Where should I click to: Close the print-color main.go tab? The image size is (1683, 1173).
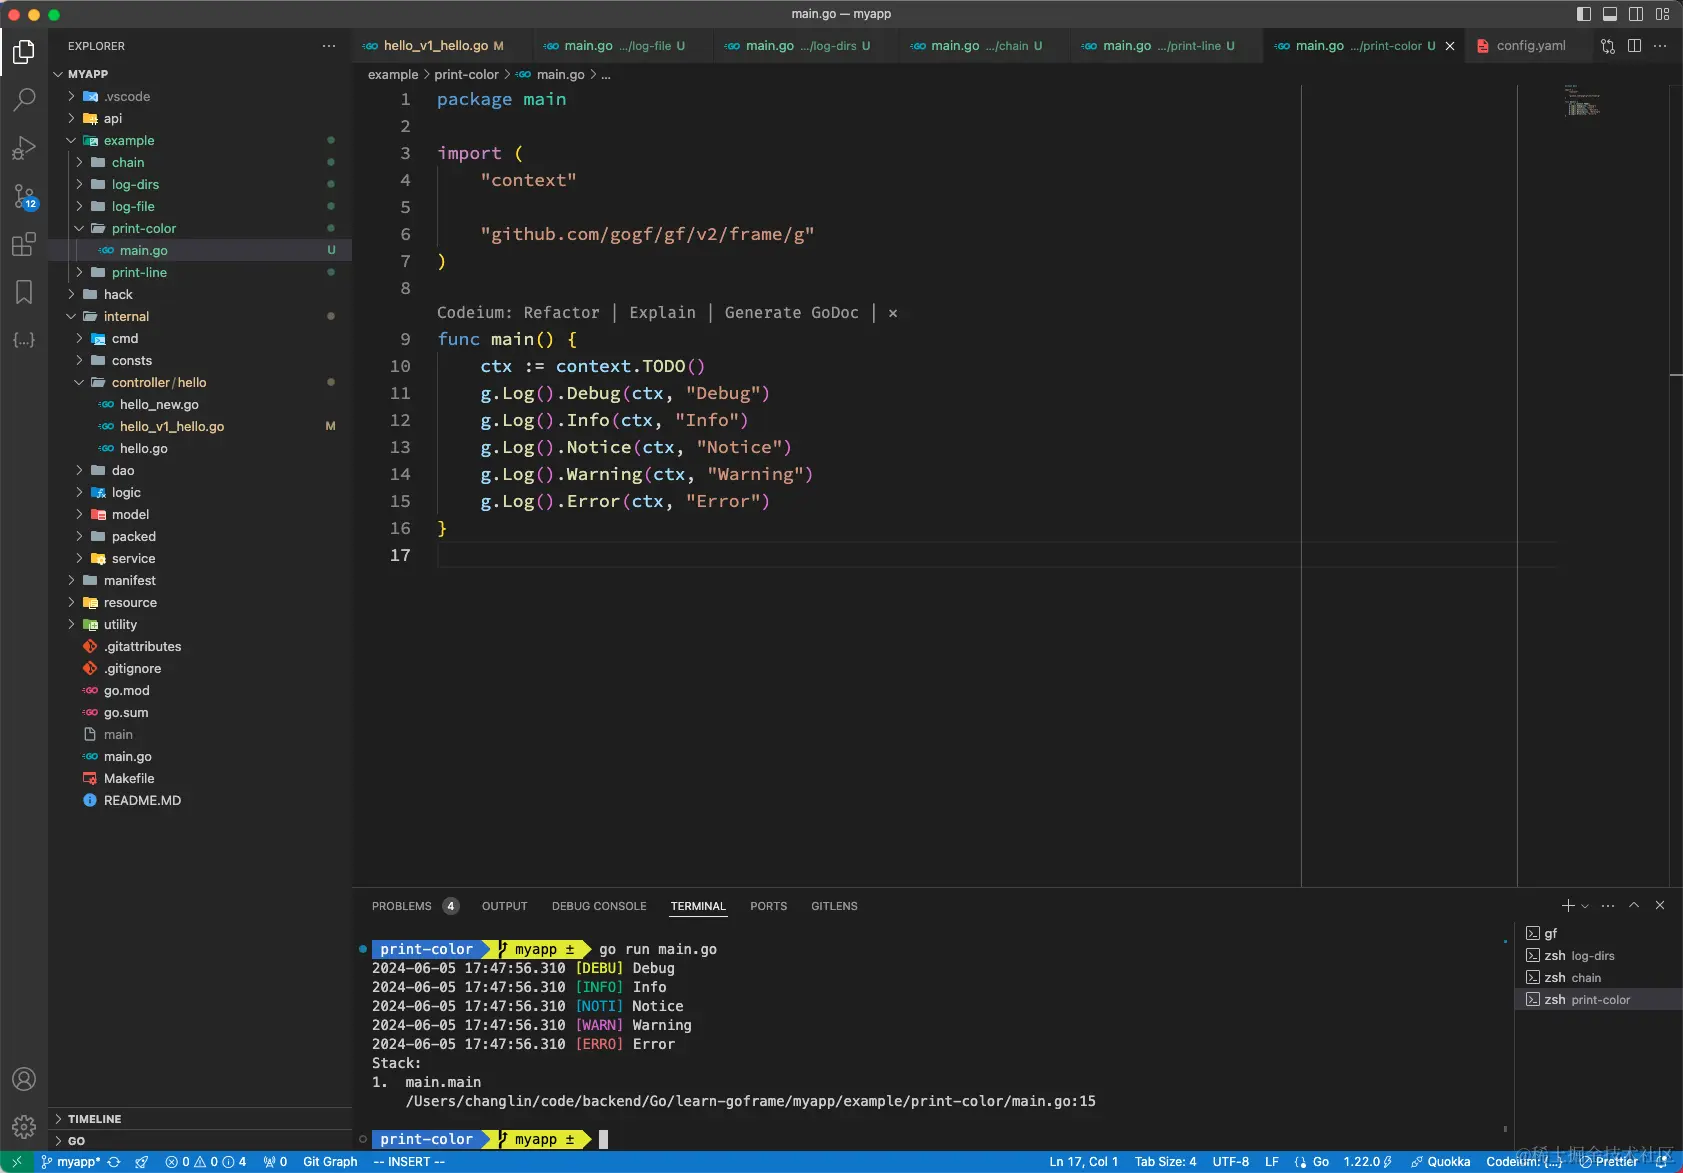[1450, 46]
